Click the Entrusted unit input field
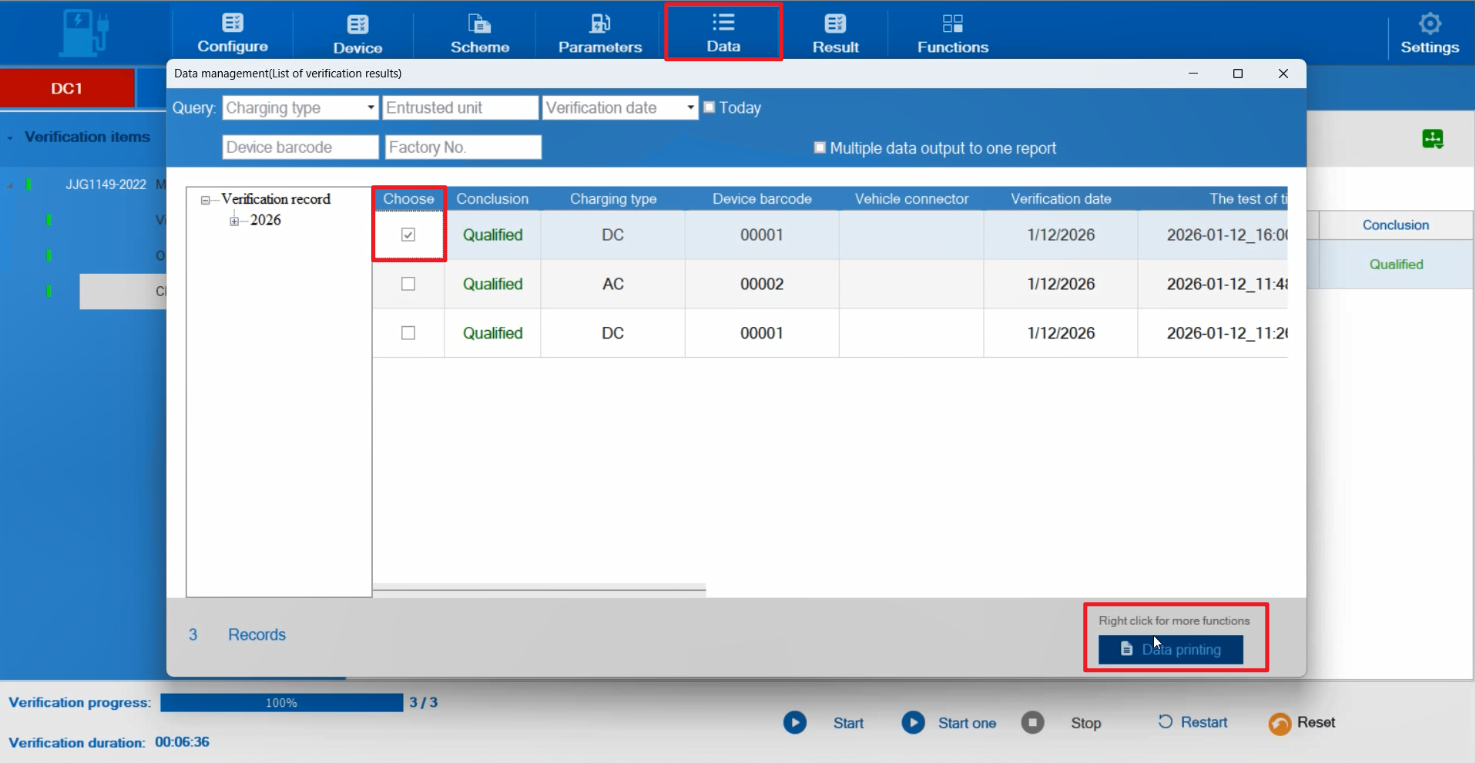Viewport: 1475px width, 763px height. 460,108
